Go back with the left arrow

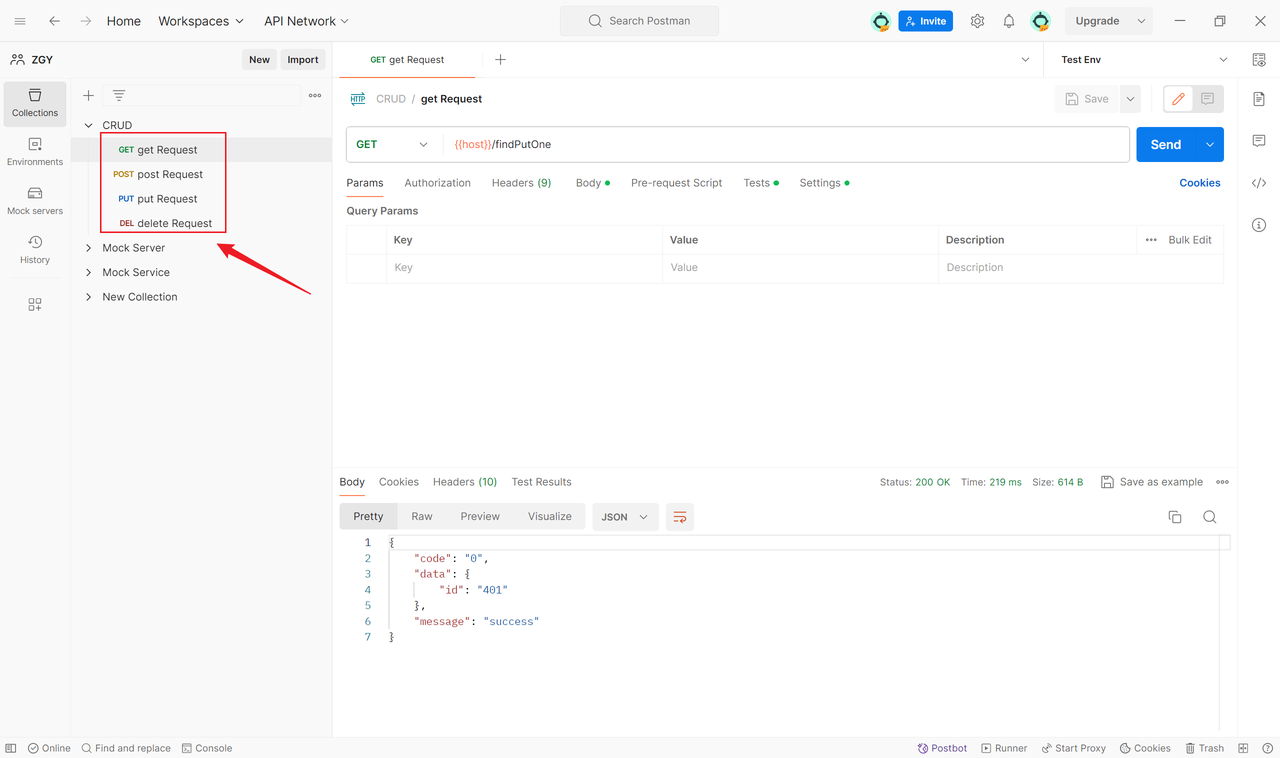point(54,21)
